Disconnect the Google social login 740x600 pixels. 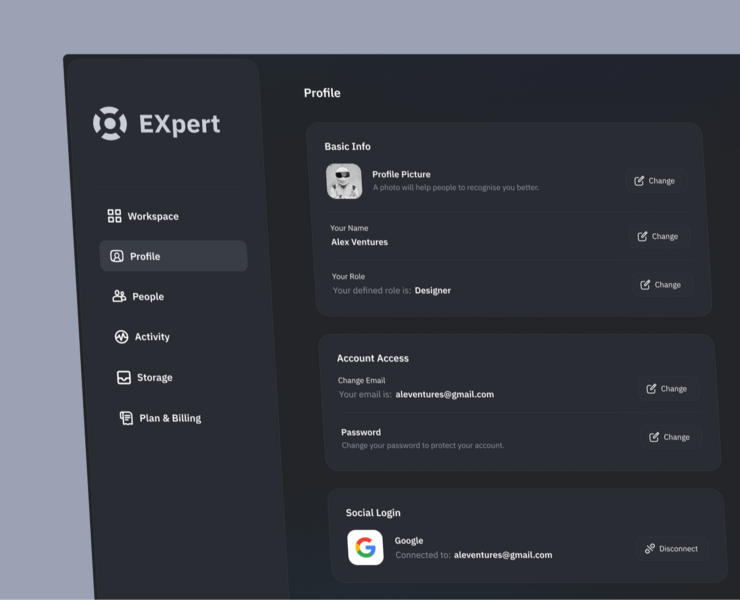pyautogui.click(x=671, y=549)
